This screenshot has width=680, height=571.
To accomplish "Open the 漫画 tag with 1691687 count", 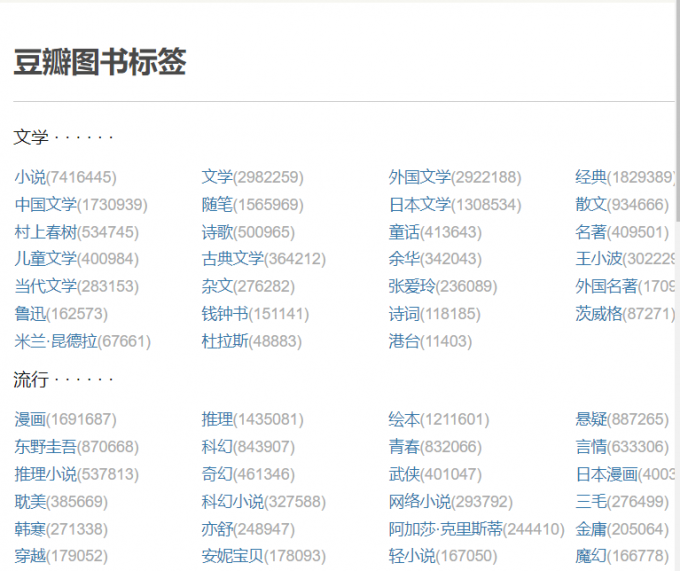I will [x=30, y=419].
